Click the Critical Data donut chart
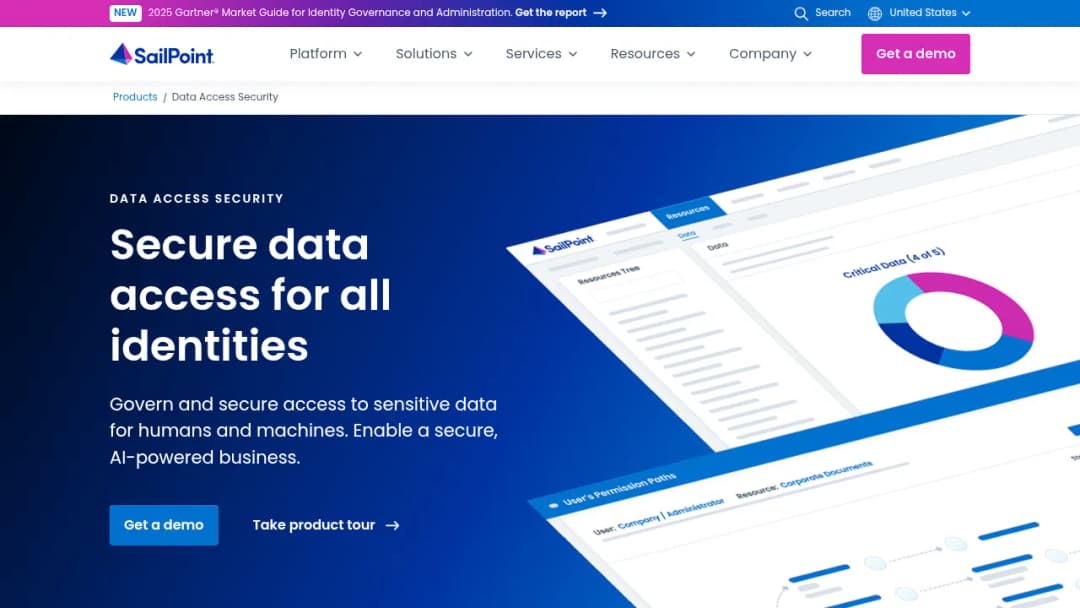 [x=953, y=321]
